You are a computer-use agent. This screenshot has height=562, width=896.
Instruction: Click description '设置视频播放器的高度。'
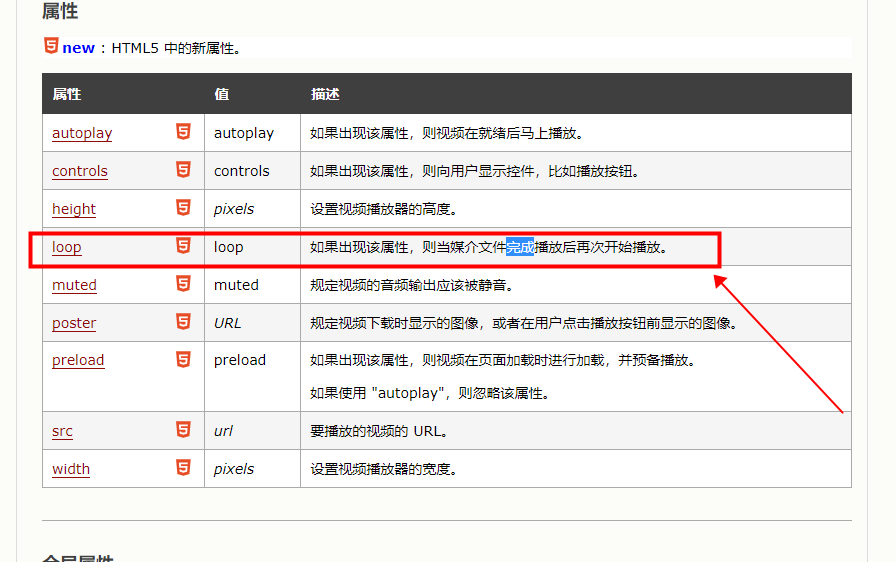point(384,209)
